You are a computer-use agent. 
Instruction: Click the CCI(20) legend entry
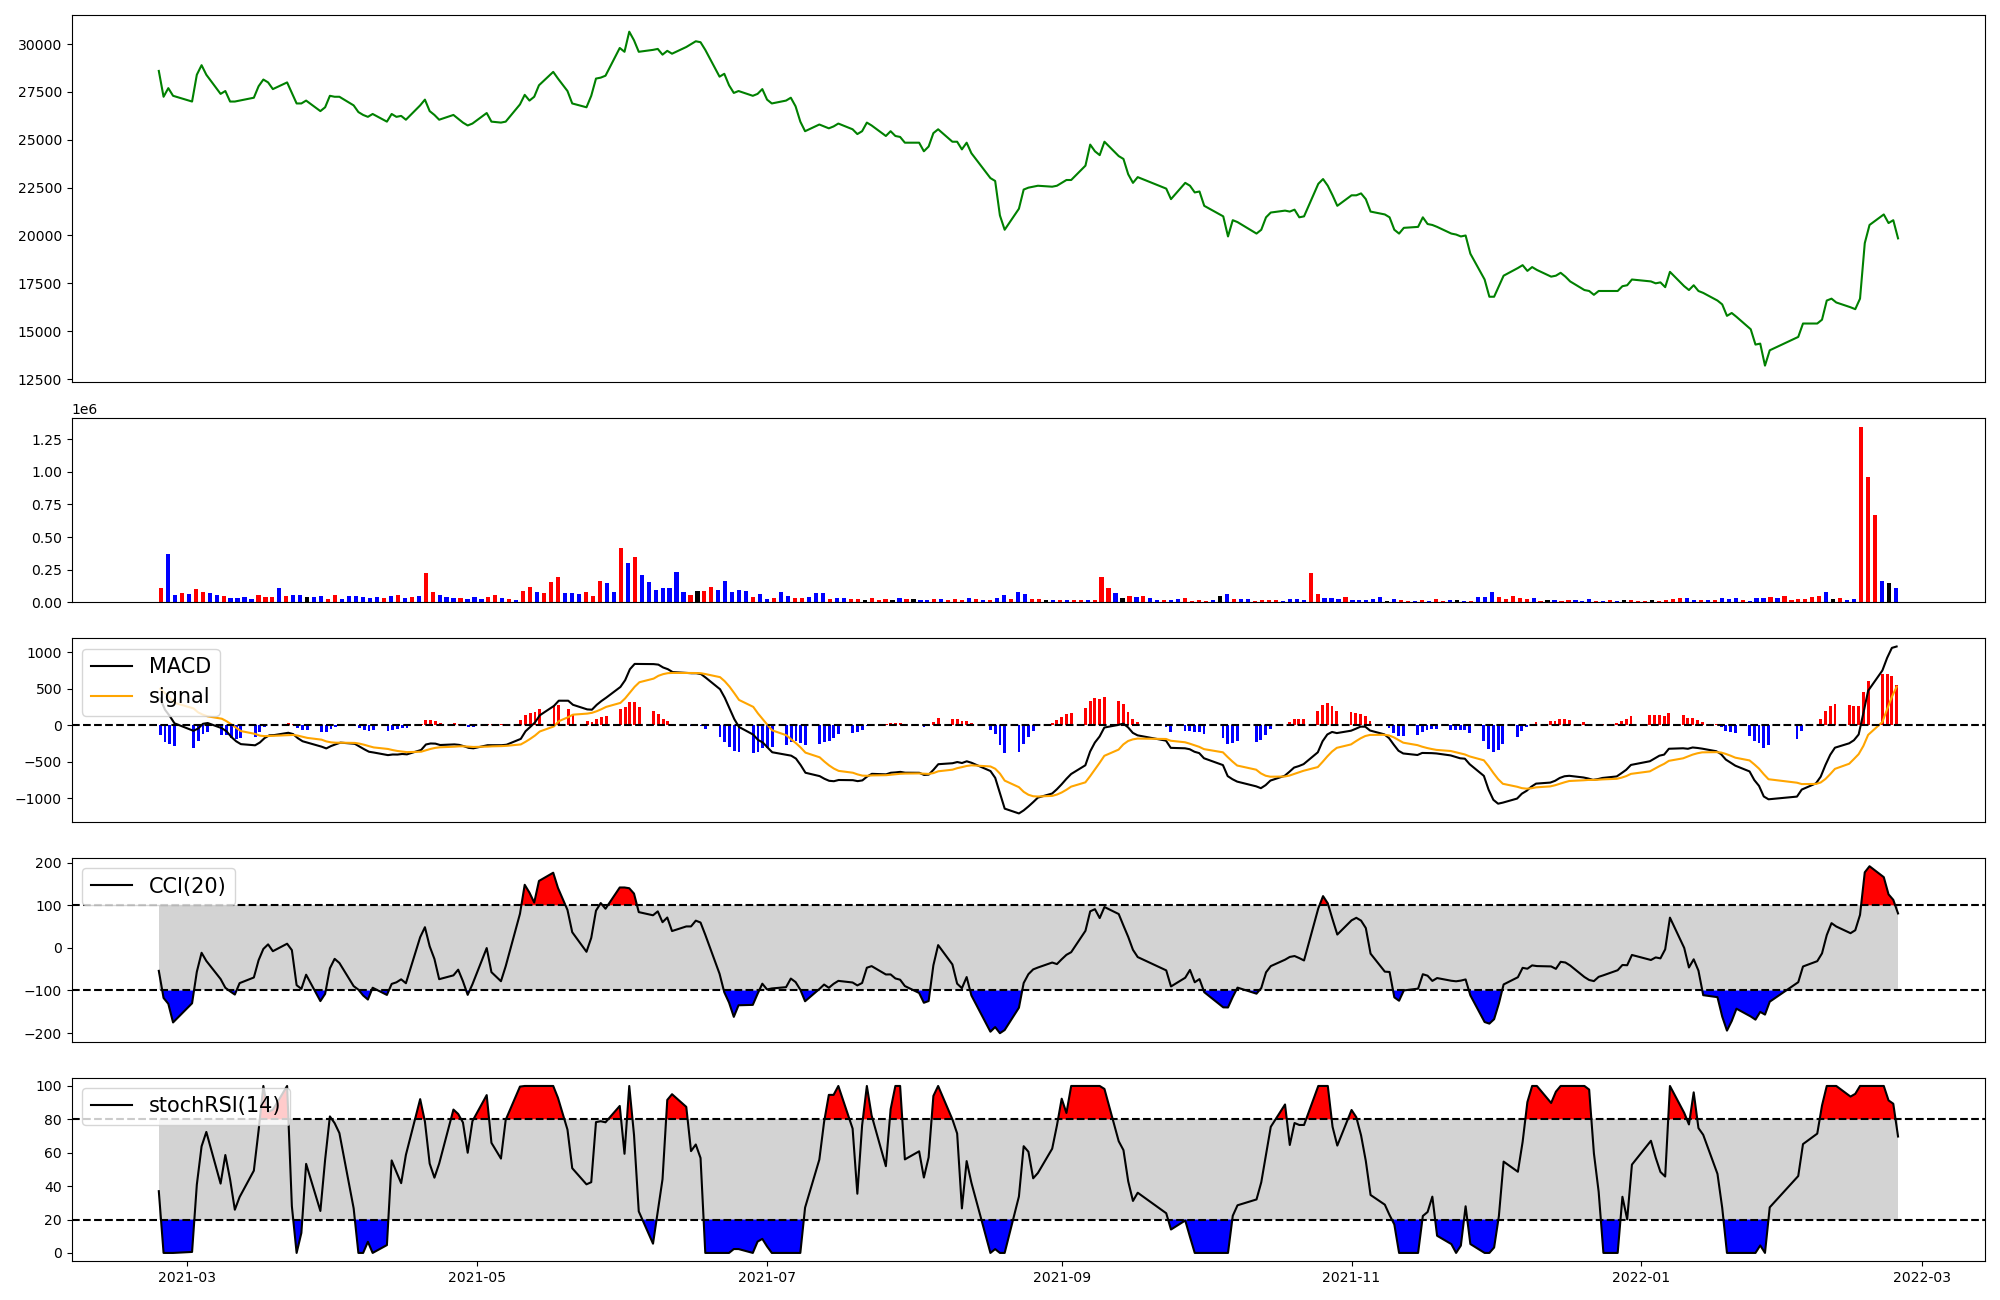(x=186, y=886)
